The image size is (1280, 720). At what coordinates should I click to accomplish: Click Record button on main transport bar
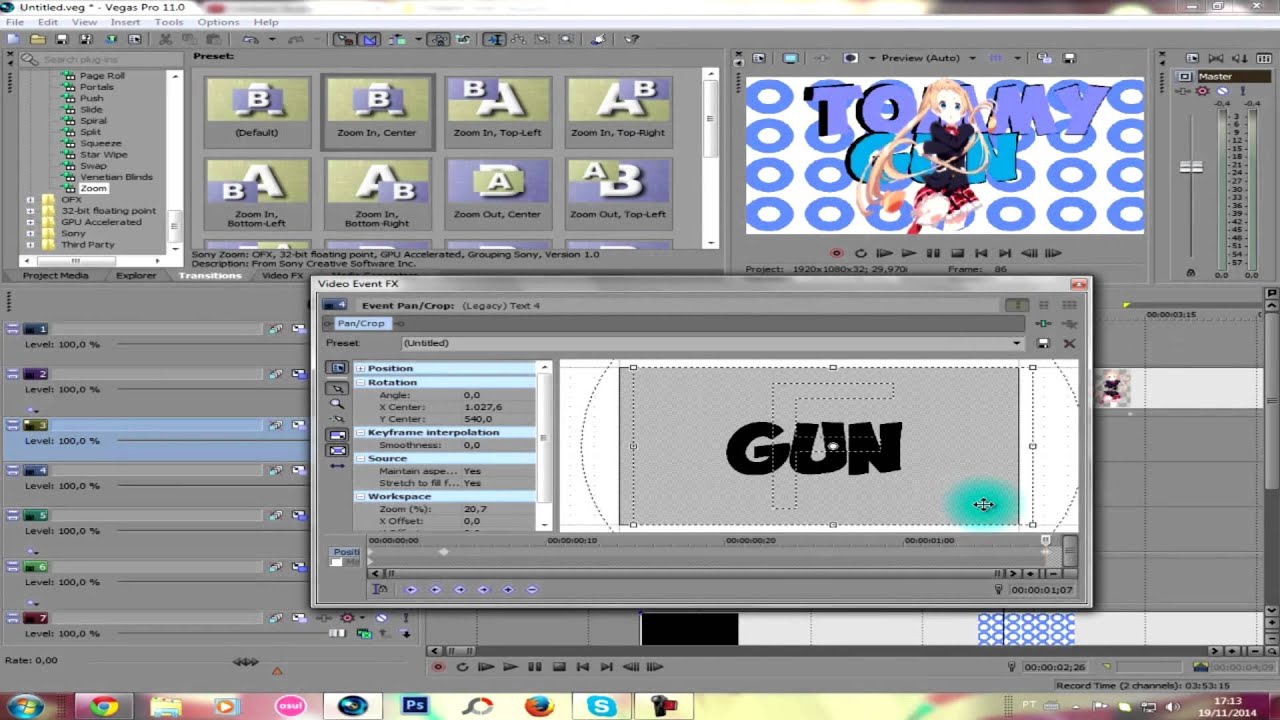point(438,667)
